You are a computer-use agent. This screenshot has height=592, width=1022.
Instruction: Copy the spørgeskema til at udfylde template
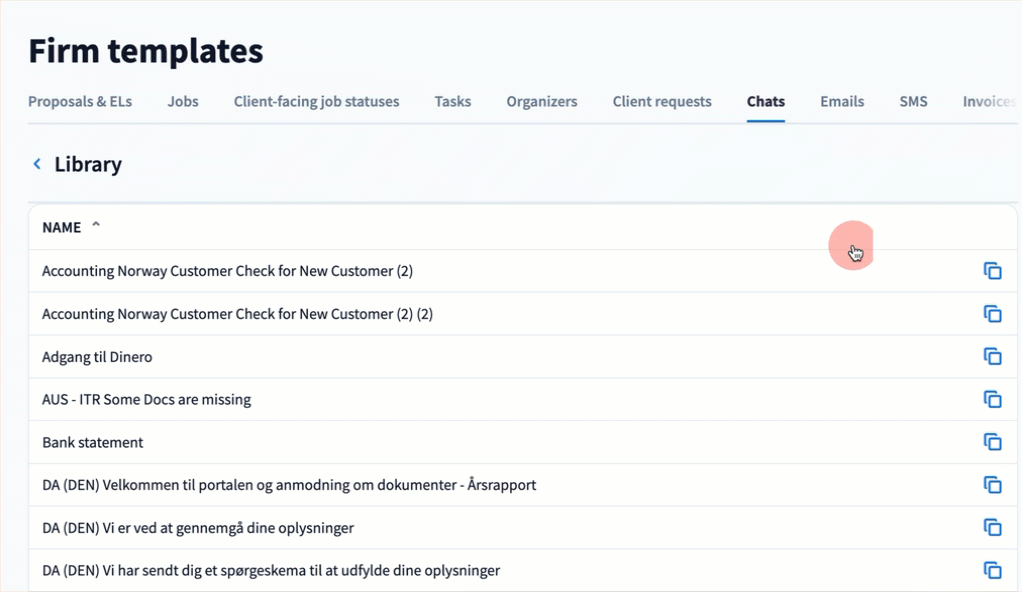992,571
